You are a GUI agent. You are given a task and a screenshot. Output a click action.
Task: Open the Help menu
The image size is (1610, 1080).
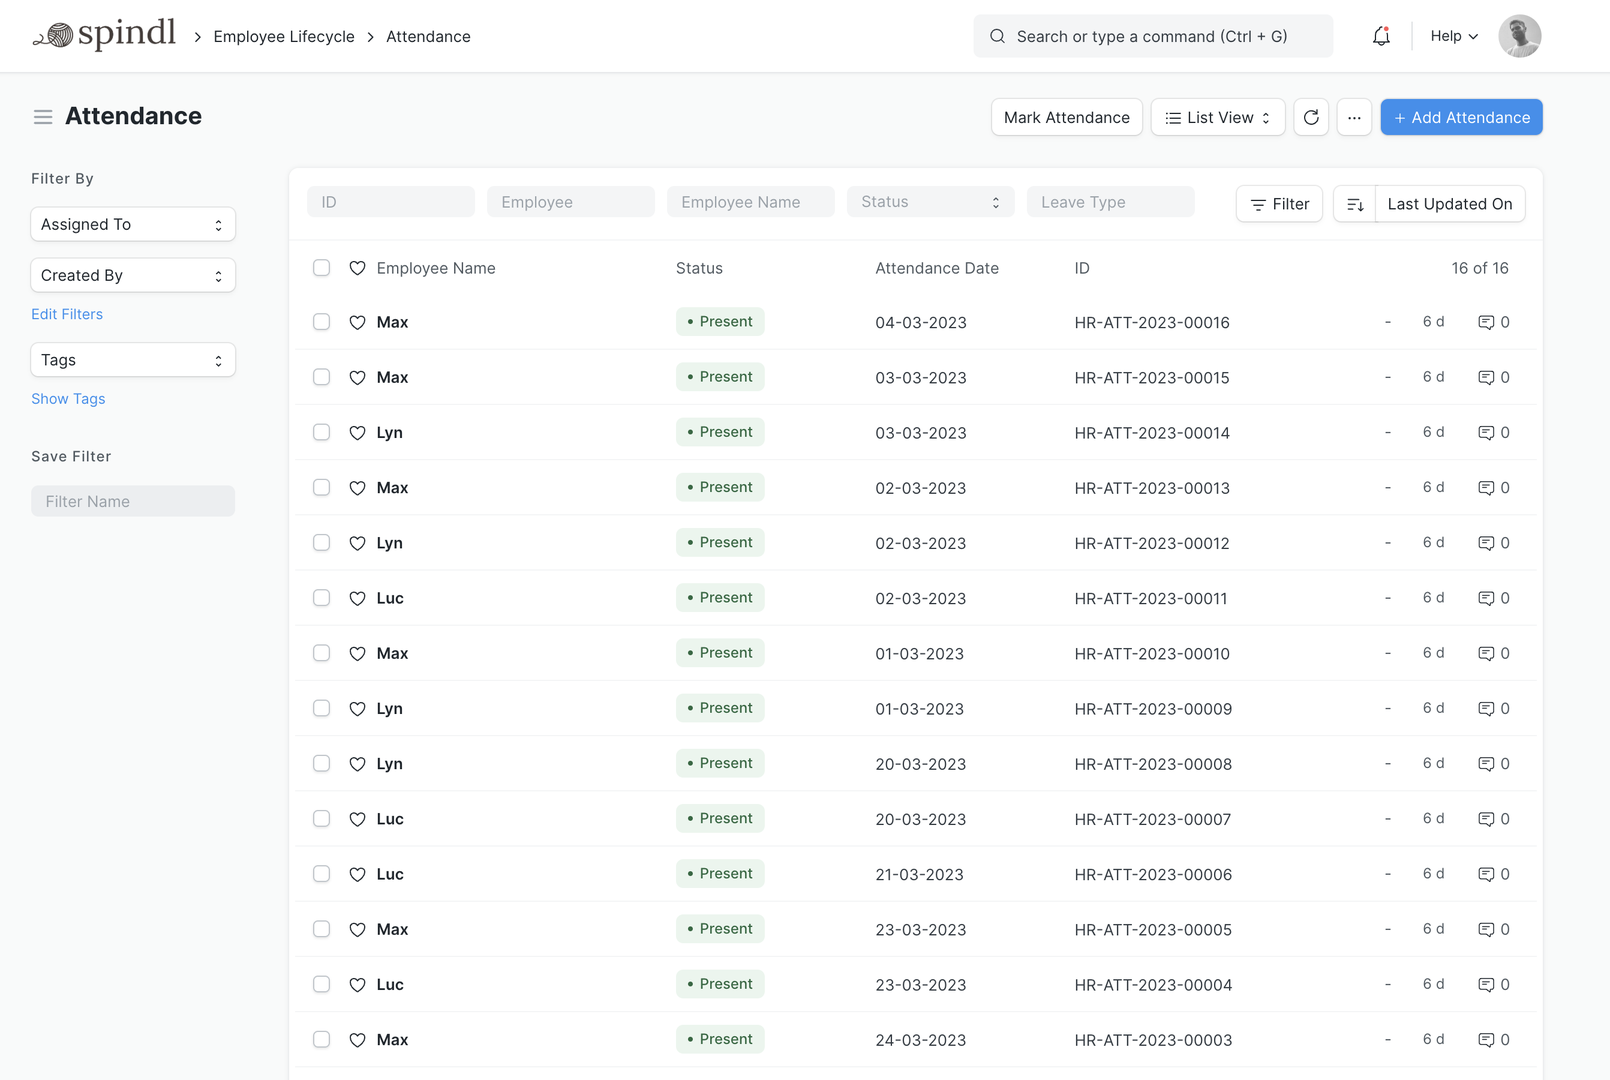click(1453, 36)
